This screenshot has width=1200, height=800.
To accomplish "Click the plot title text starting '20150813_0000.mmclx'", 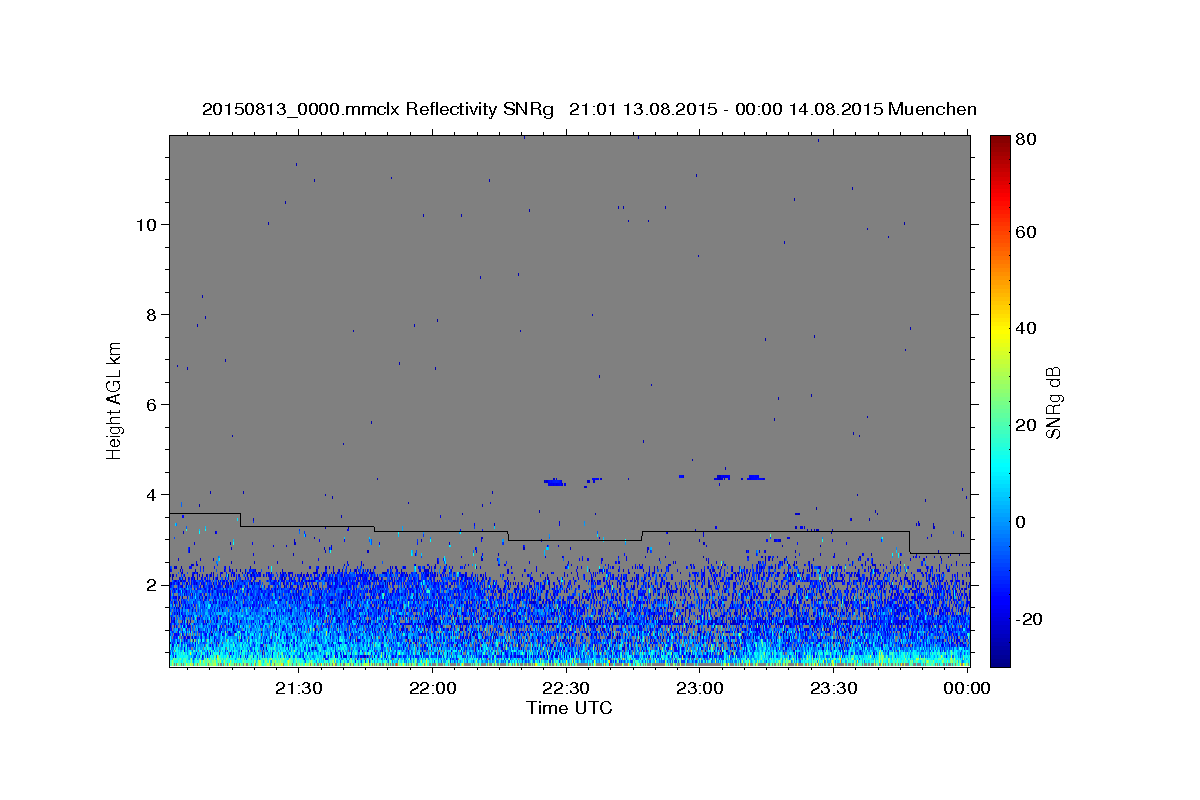I will pyautogui.click(x=589, y=109).
